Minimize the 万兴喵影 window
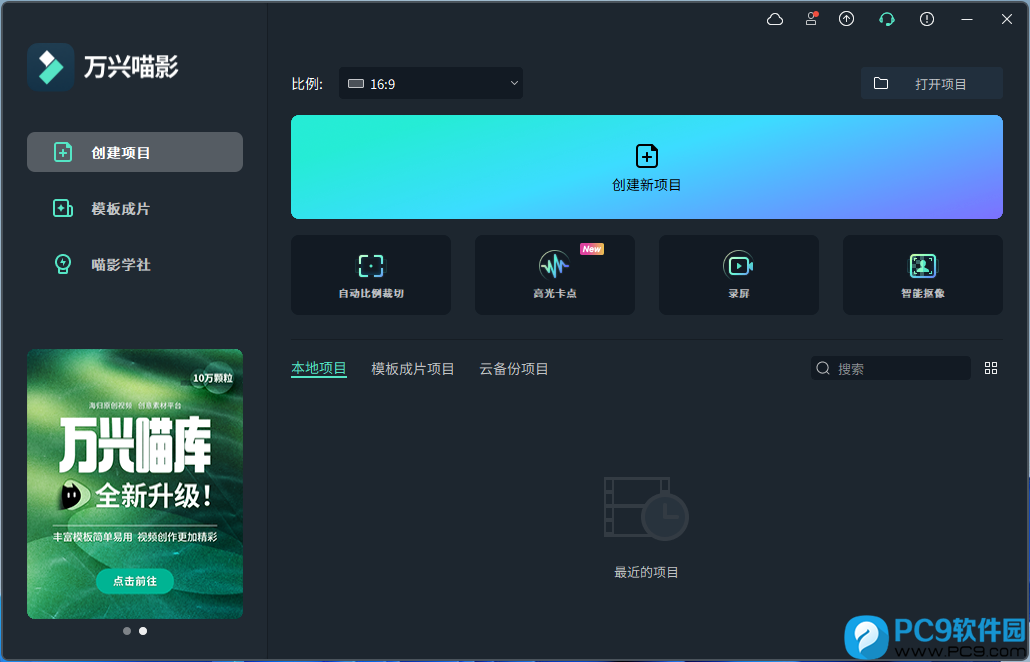The image size is (1030, 662). pos(967,20)
